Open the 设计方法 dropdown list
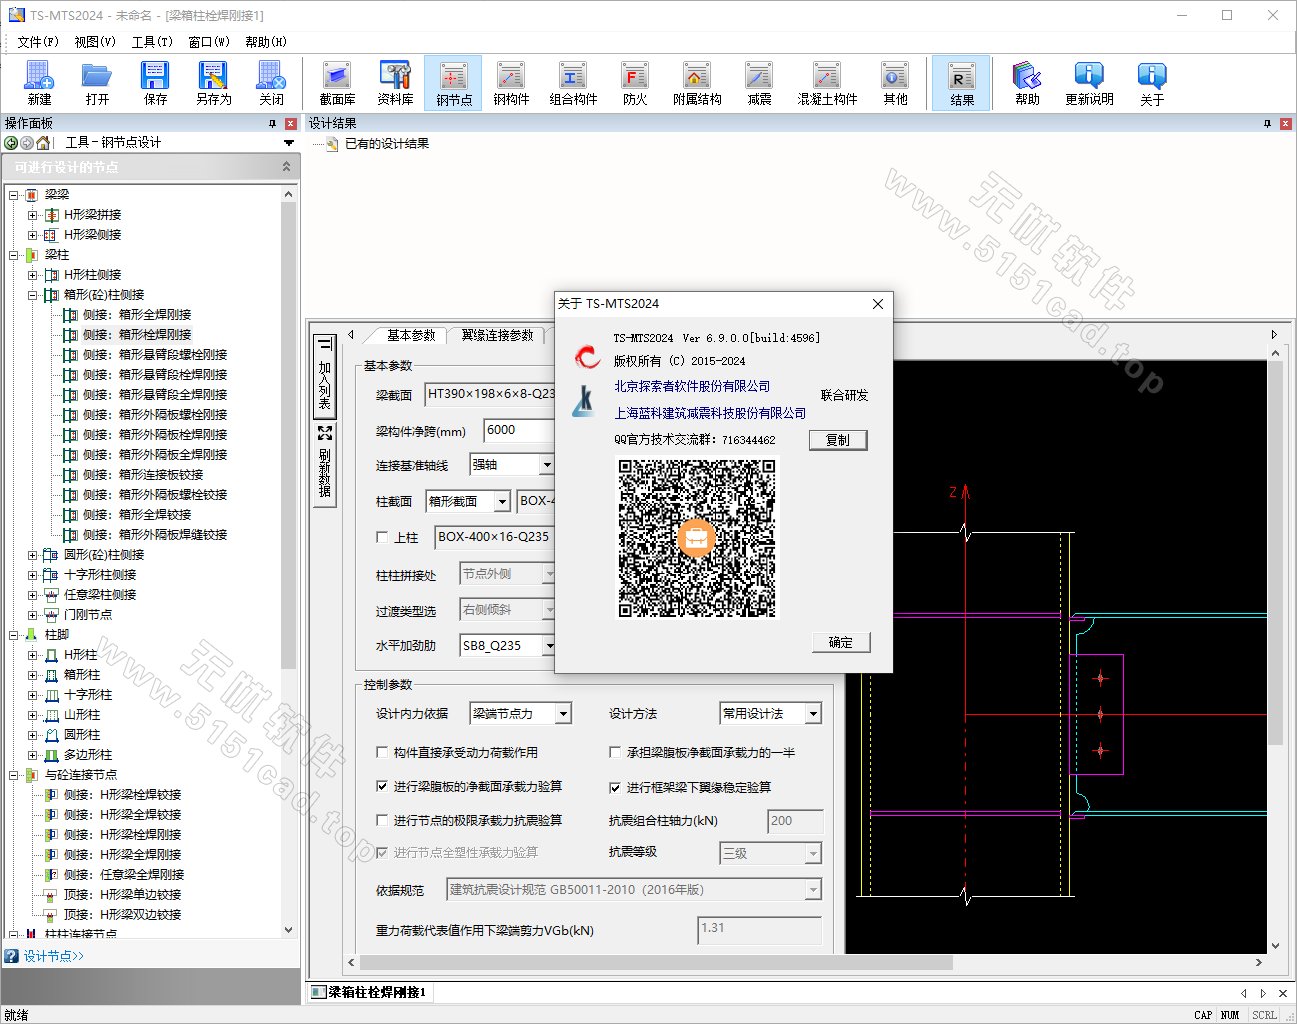This screenshot has height=1024, width=1297. pyautogui.click(x=813, y=713)
